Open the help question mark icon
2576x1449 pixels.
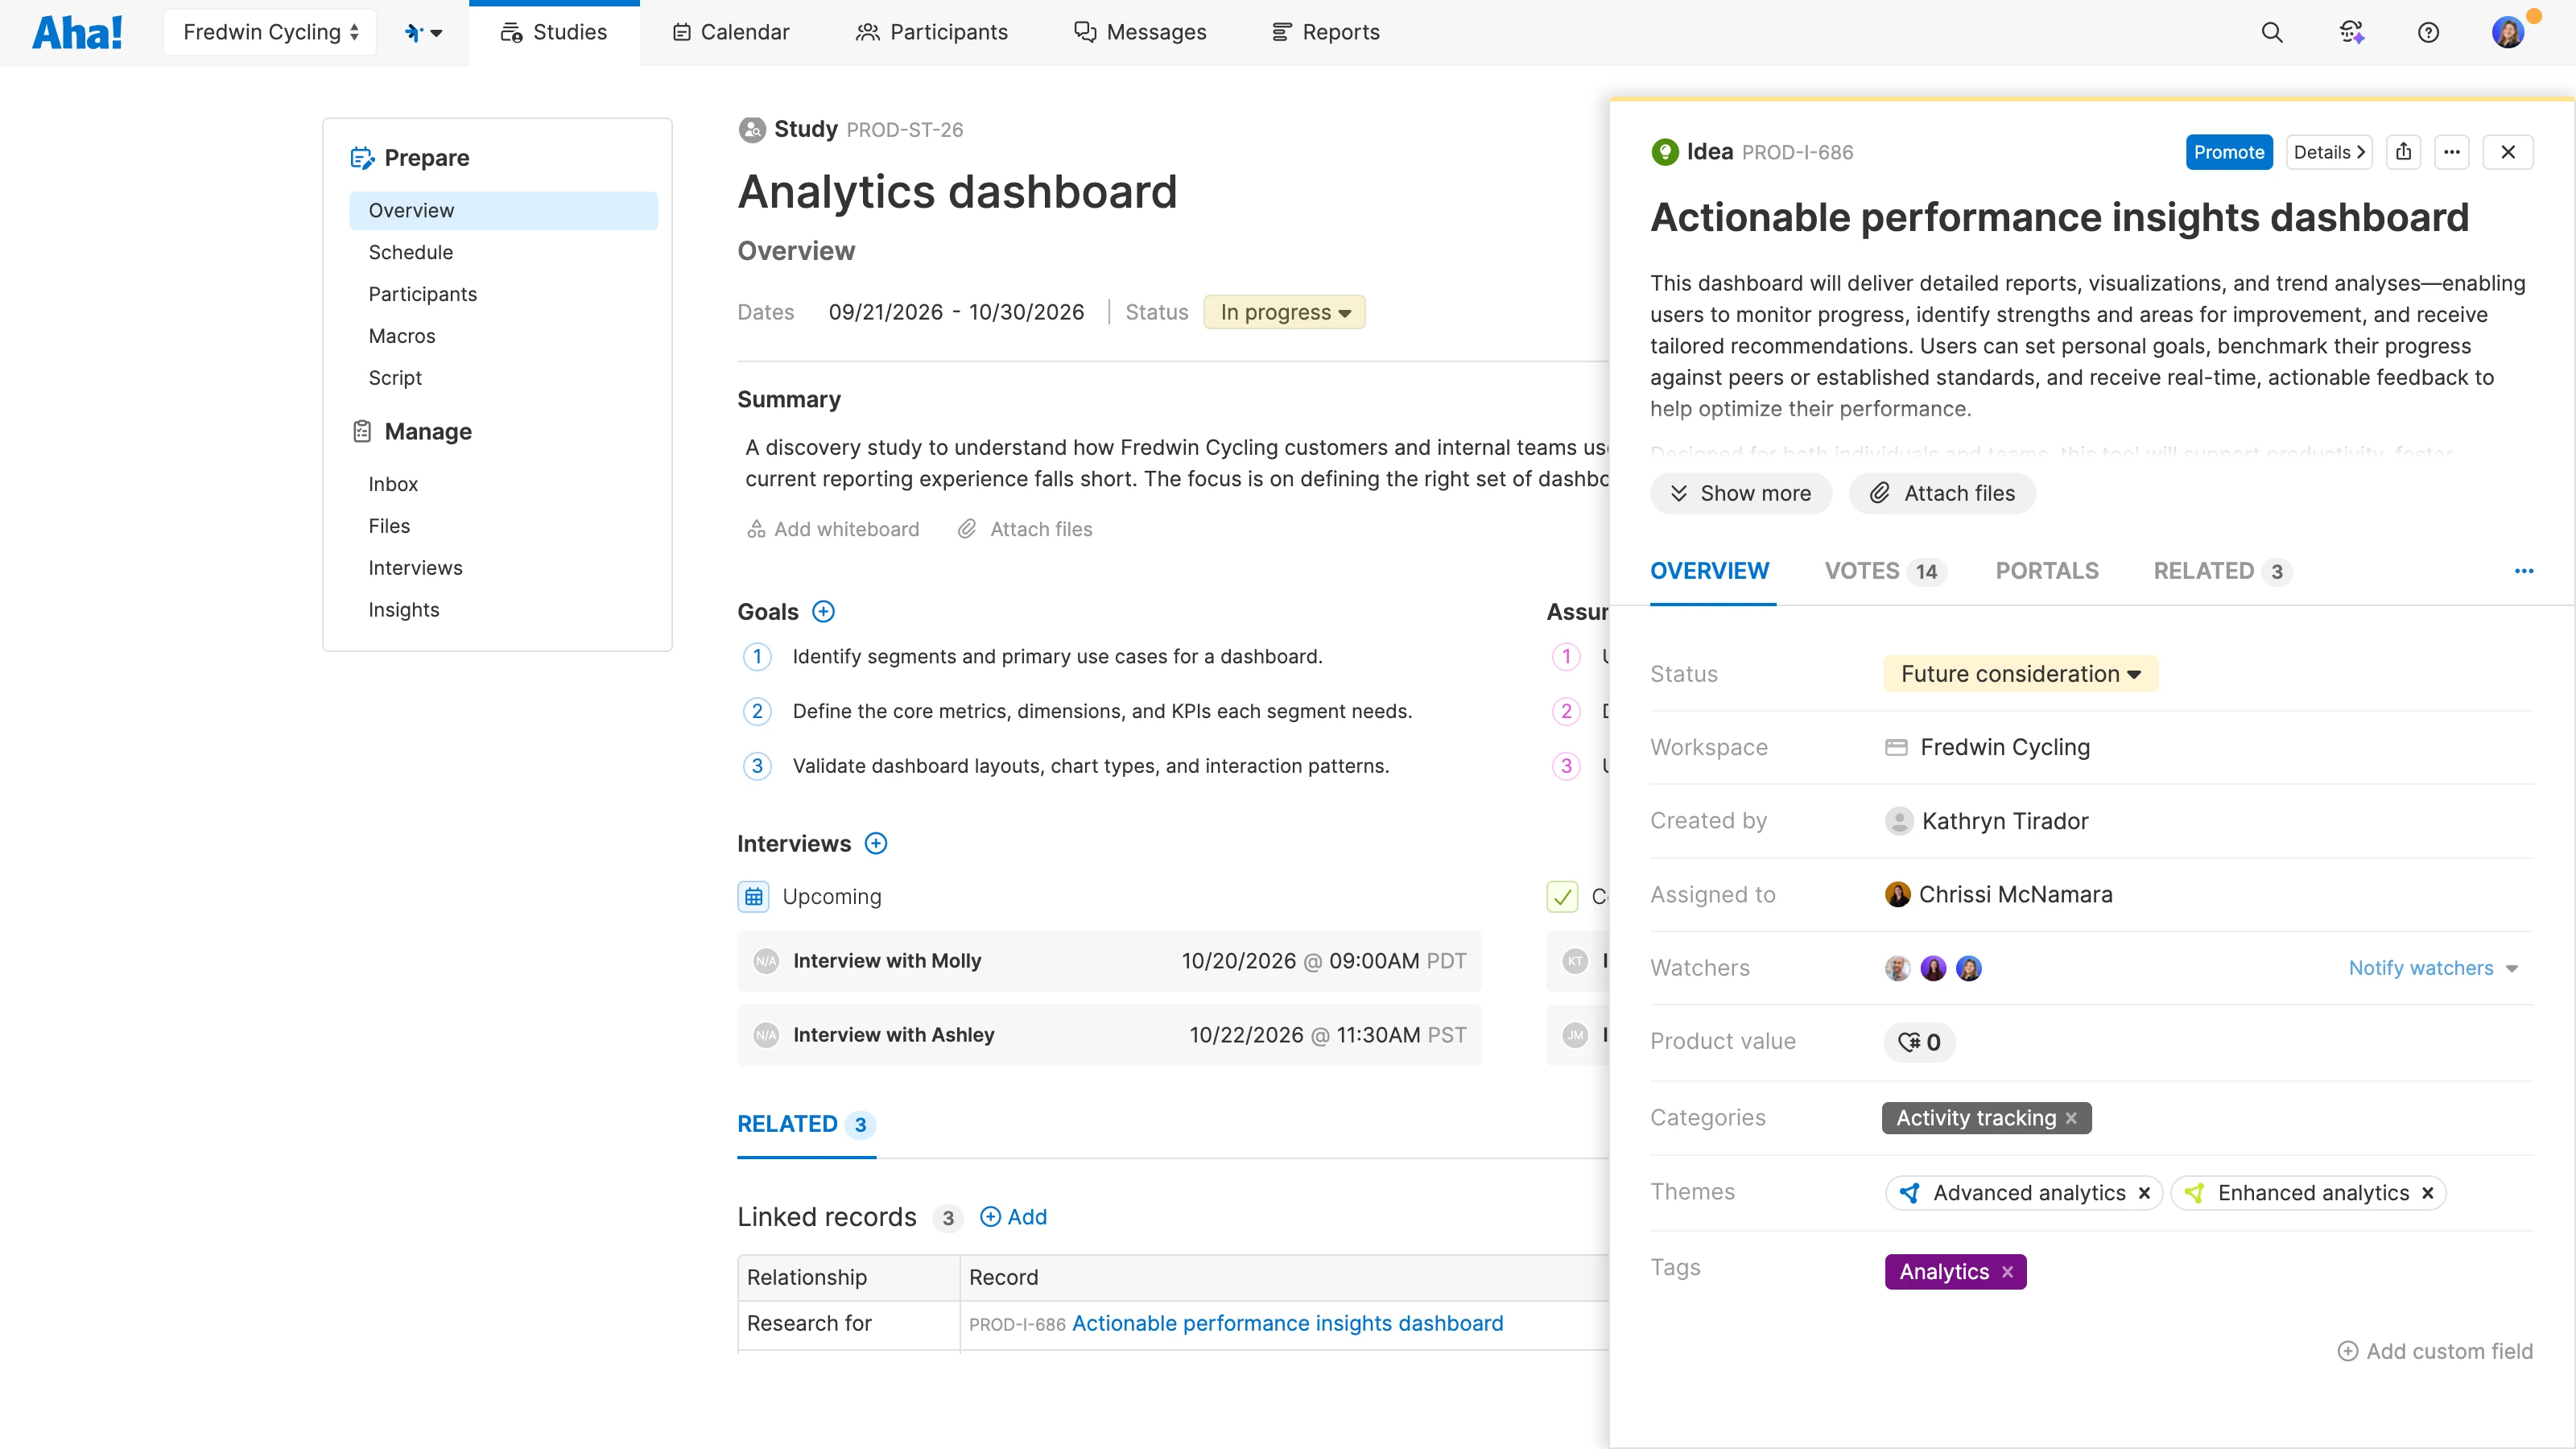[2428, 32]
